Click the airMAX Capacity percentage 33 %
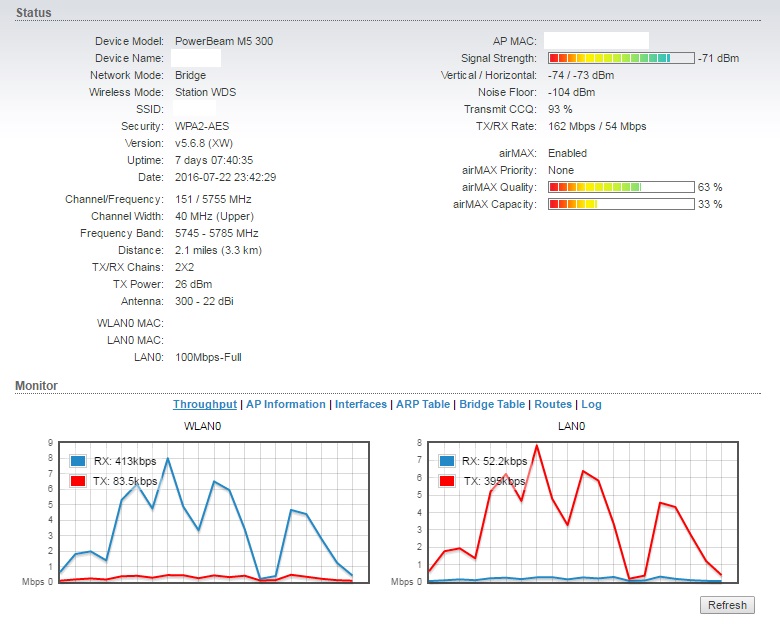This screenshot has height=624, width=780. (710, 204)
